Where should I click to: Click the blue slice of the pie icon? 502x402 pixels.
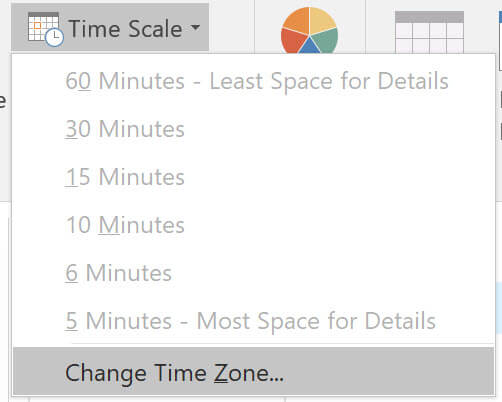pos(310,46)
